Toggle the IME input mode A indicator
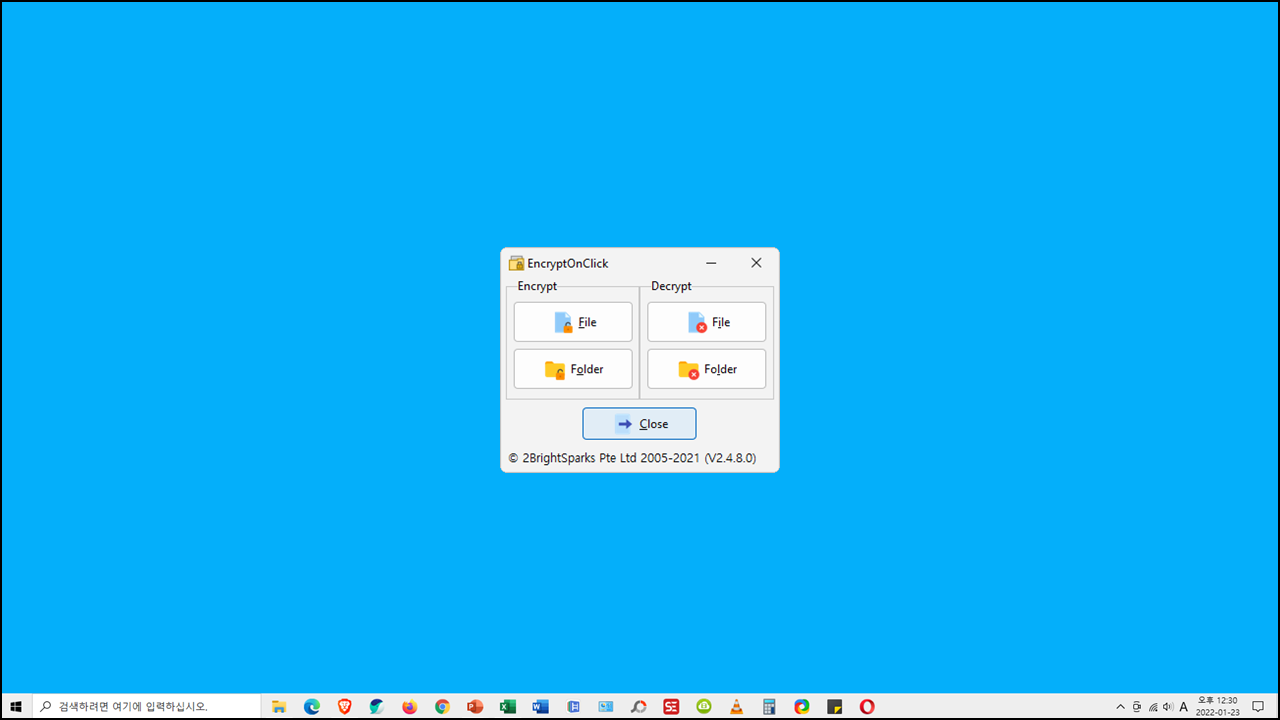1280x720 pixels. 1184,707
